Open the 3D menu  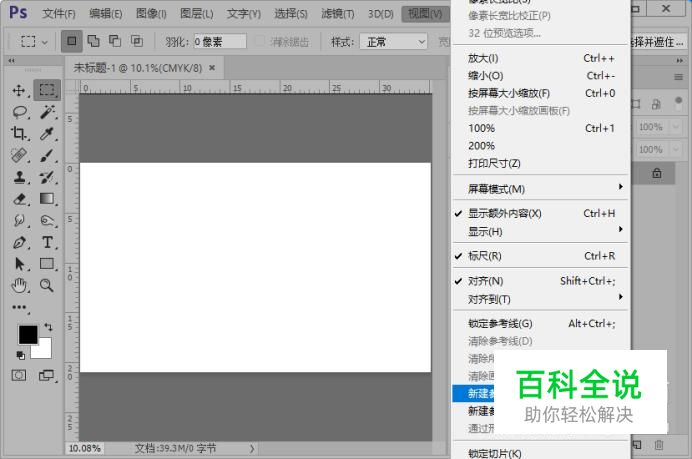coord(380,14)
